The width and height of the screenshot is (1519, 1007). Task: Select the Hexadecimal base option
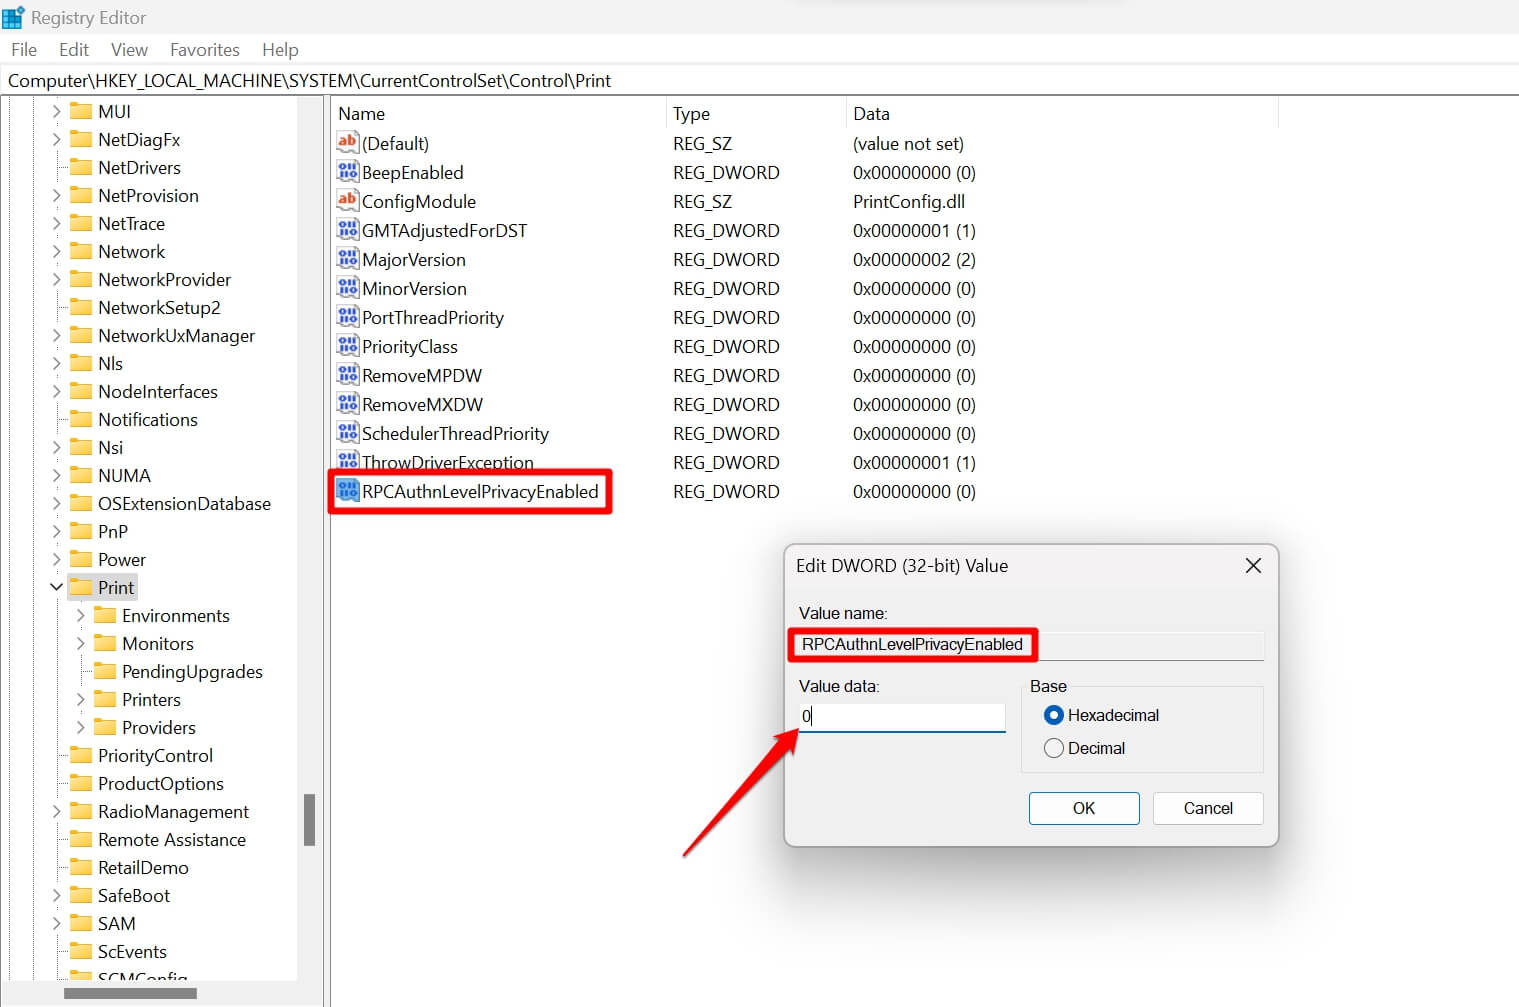1054,715
